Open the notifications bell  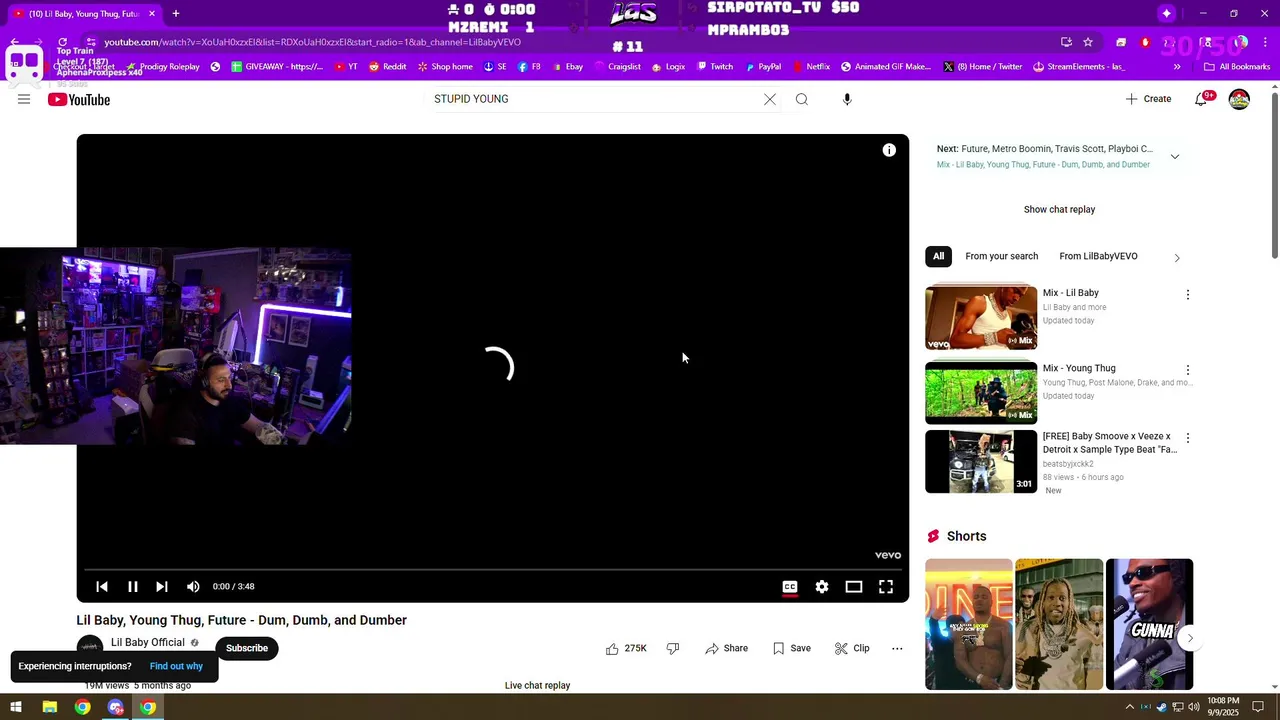coord(1202,99)
